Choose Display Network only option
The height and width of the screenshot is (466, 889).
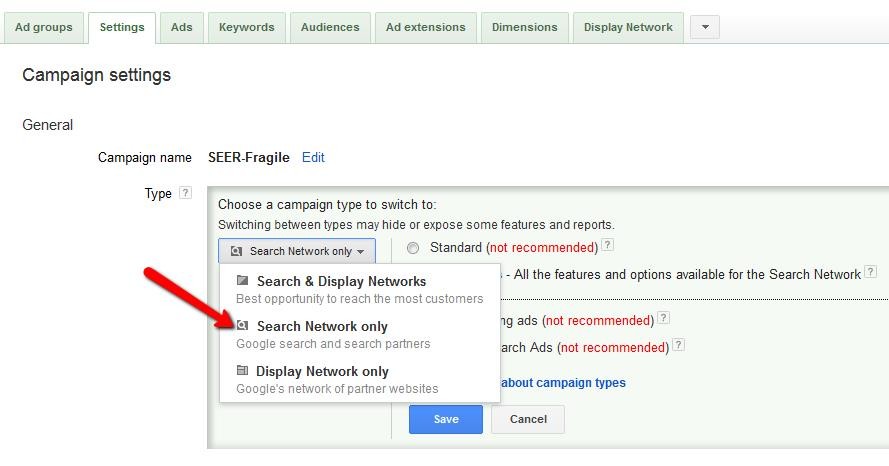(x=322, y=372)
